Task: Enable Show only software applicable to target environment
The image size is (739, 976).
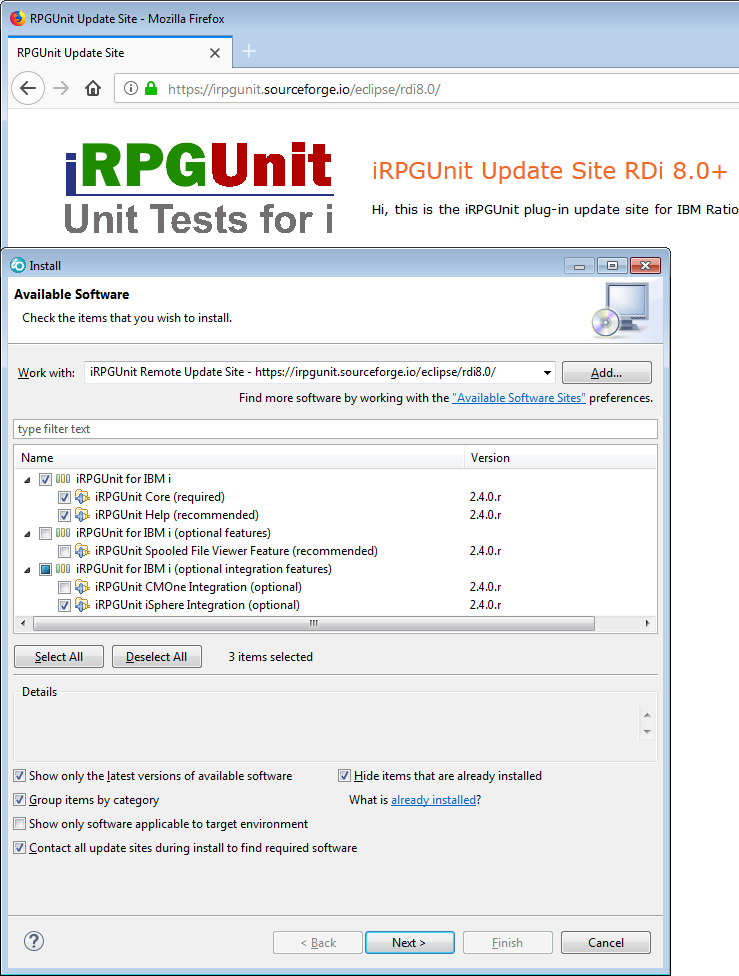Action: pyautogui.click(x=20, y=824)
